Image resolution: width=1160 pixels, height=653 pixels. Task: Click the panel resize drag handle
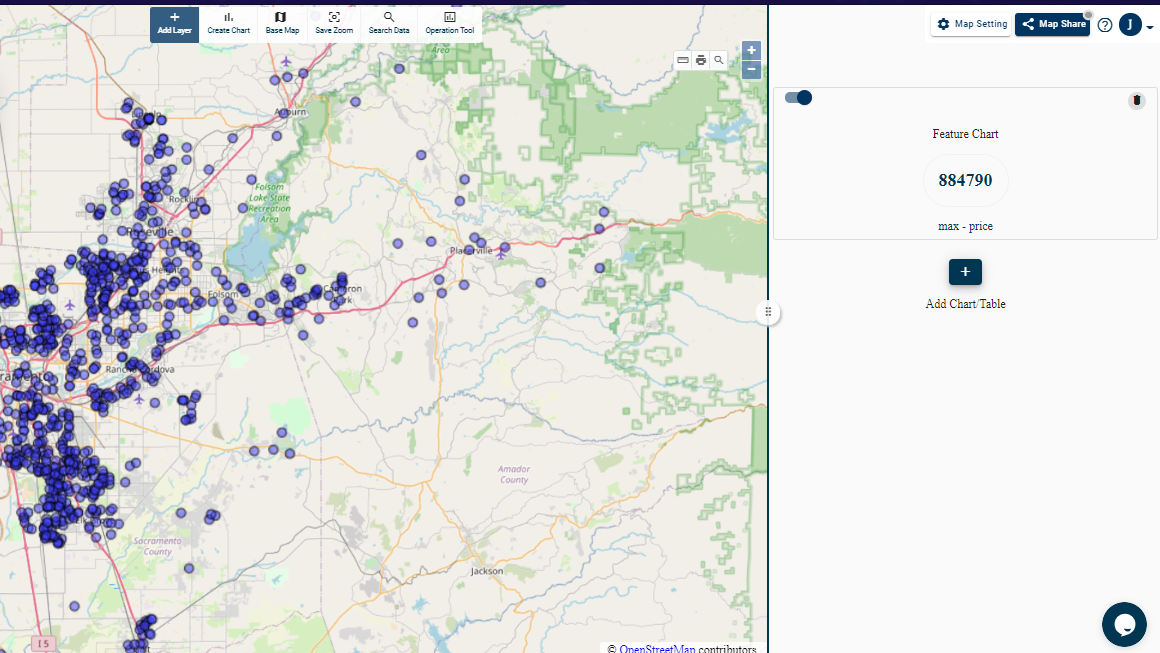coord(768,312)
